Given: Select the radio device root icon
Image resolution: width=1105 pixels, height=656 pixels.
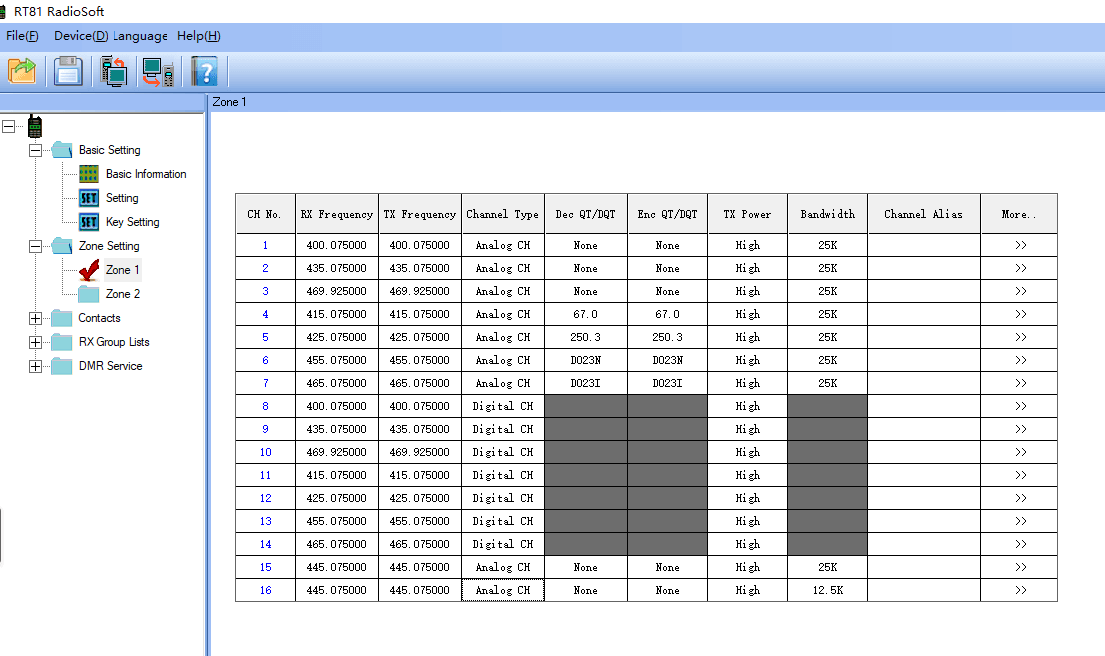Looking at the screenshot, I should [x=35, y=126].
